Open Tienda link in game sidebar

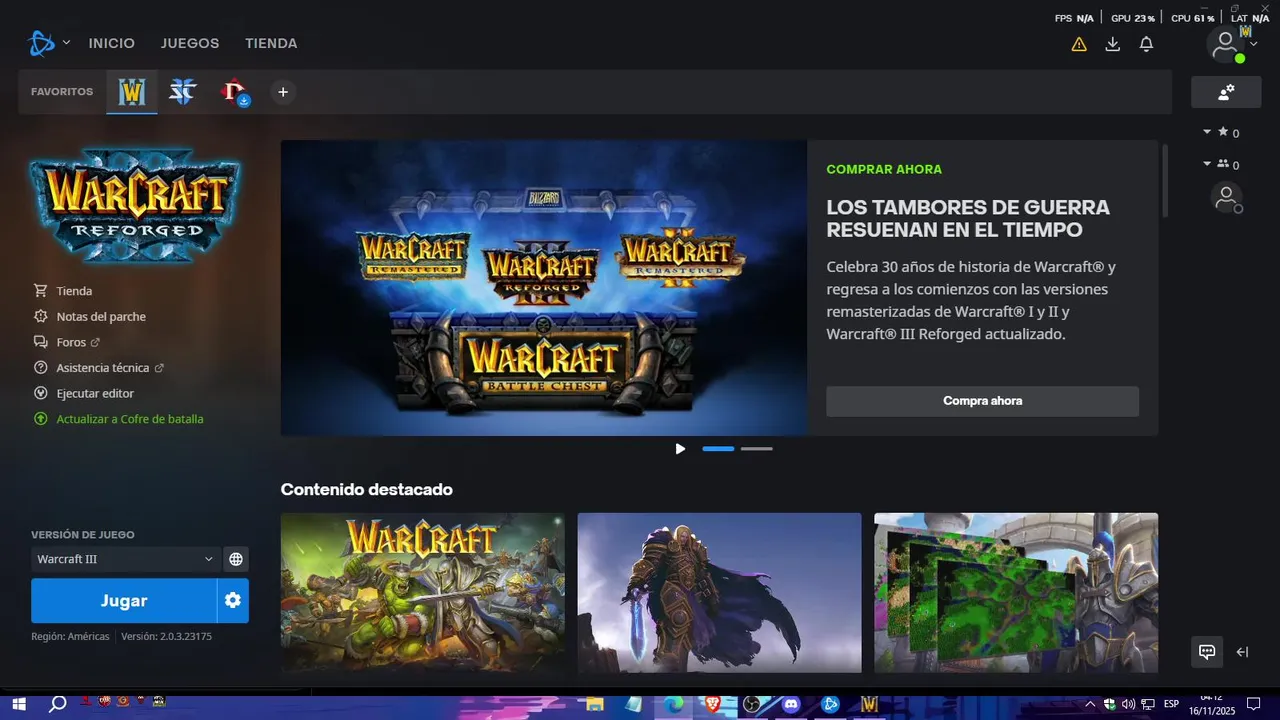click(74, 291)
